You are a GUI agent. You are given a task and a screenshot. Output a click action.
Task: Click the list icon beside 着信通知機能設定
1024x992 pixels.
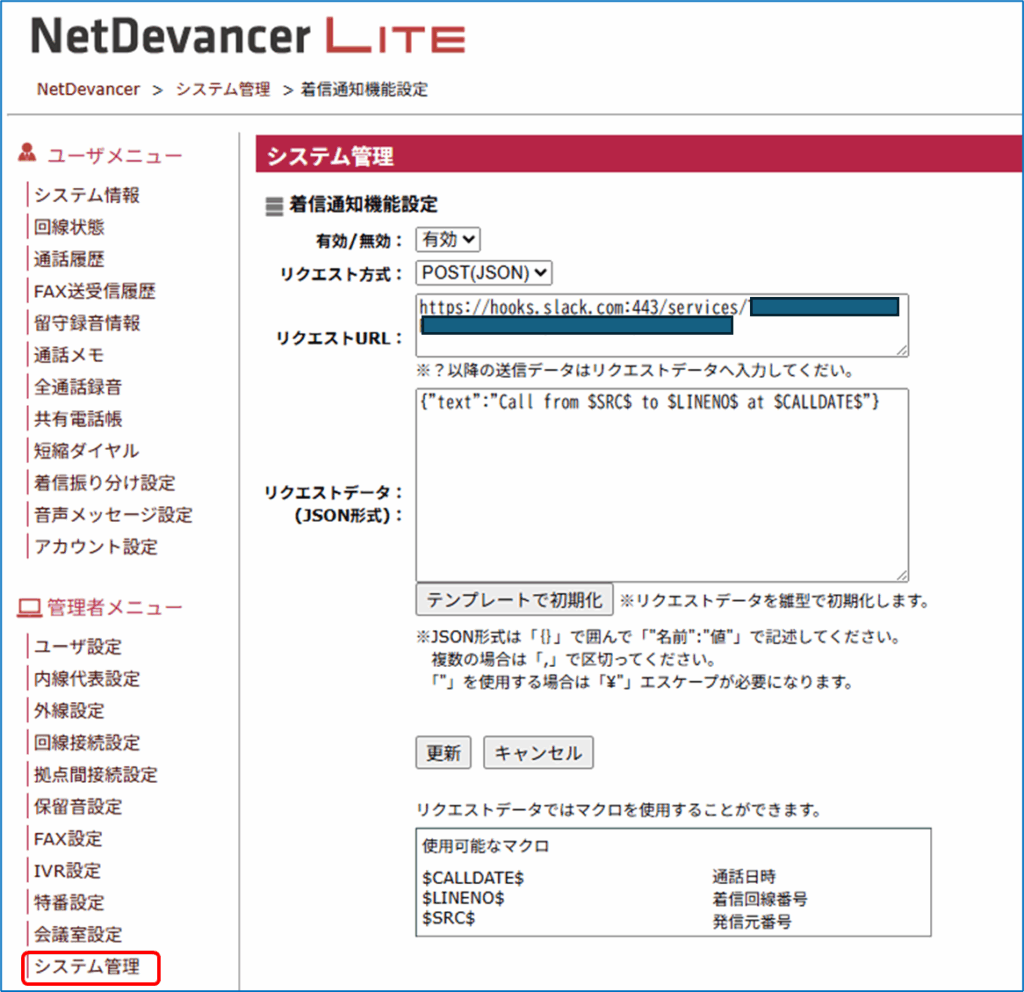click(x=274, y=206)
